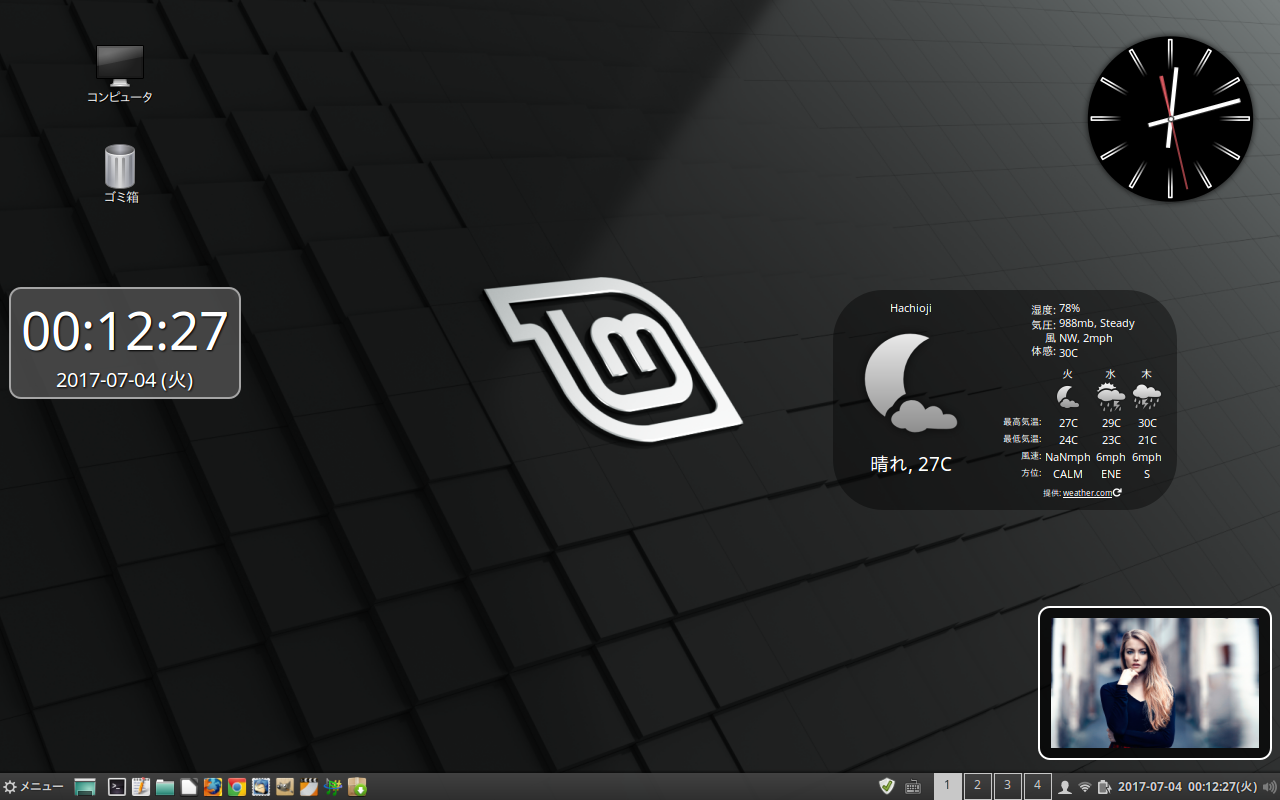Click the CALM wind direction value

click(x=1068, y=474)
